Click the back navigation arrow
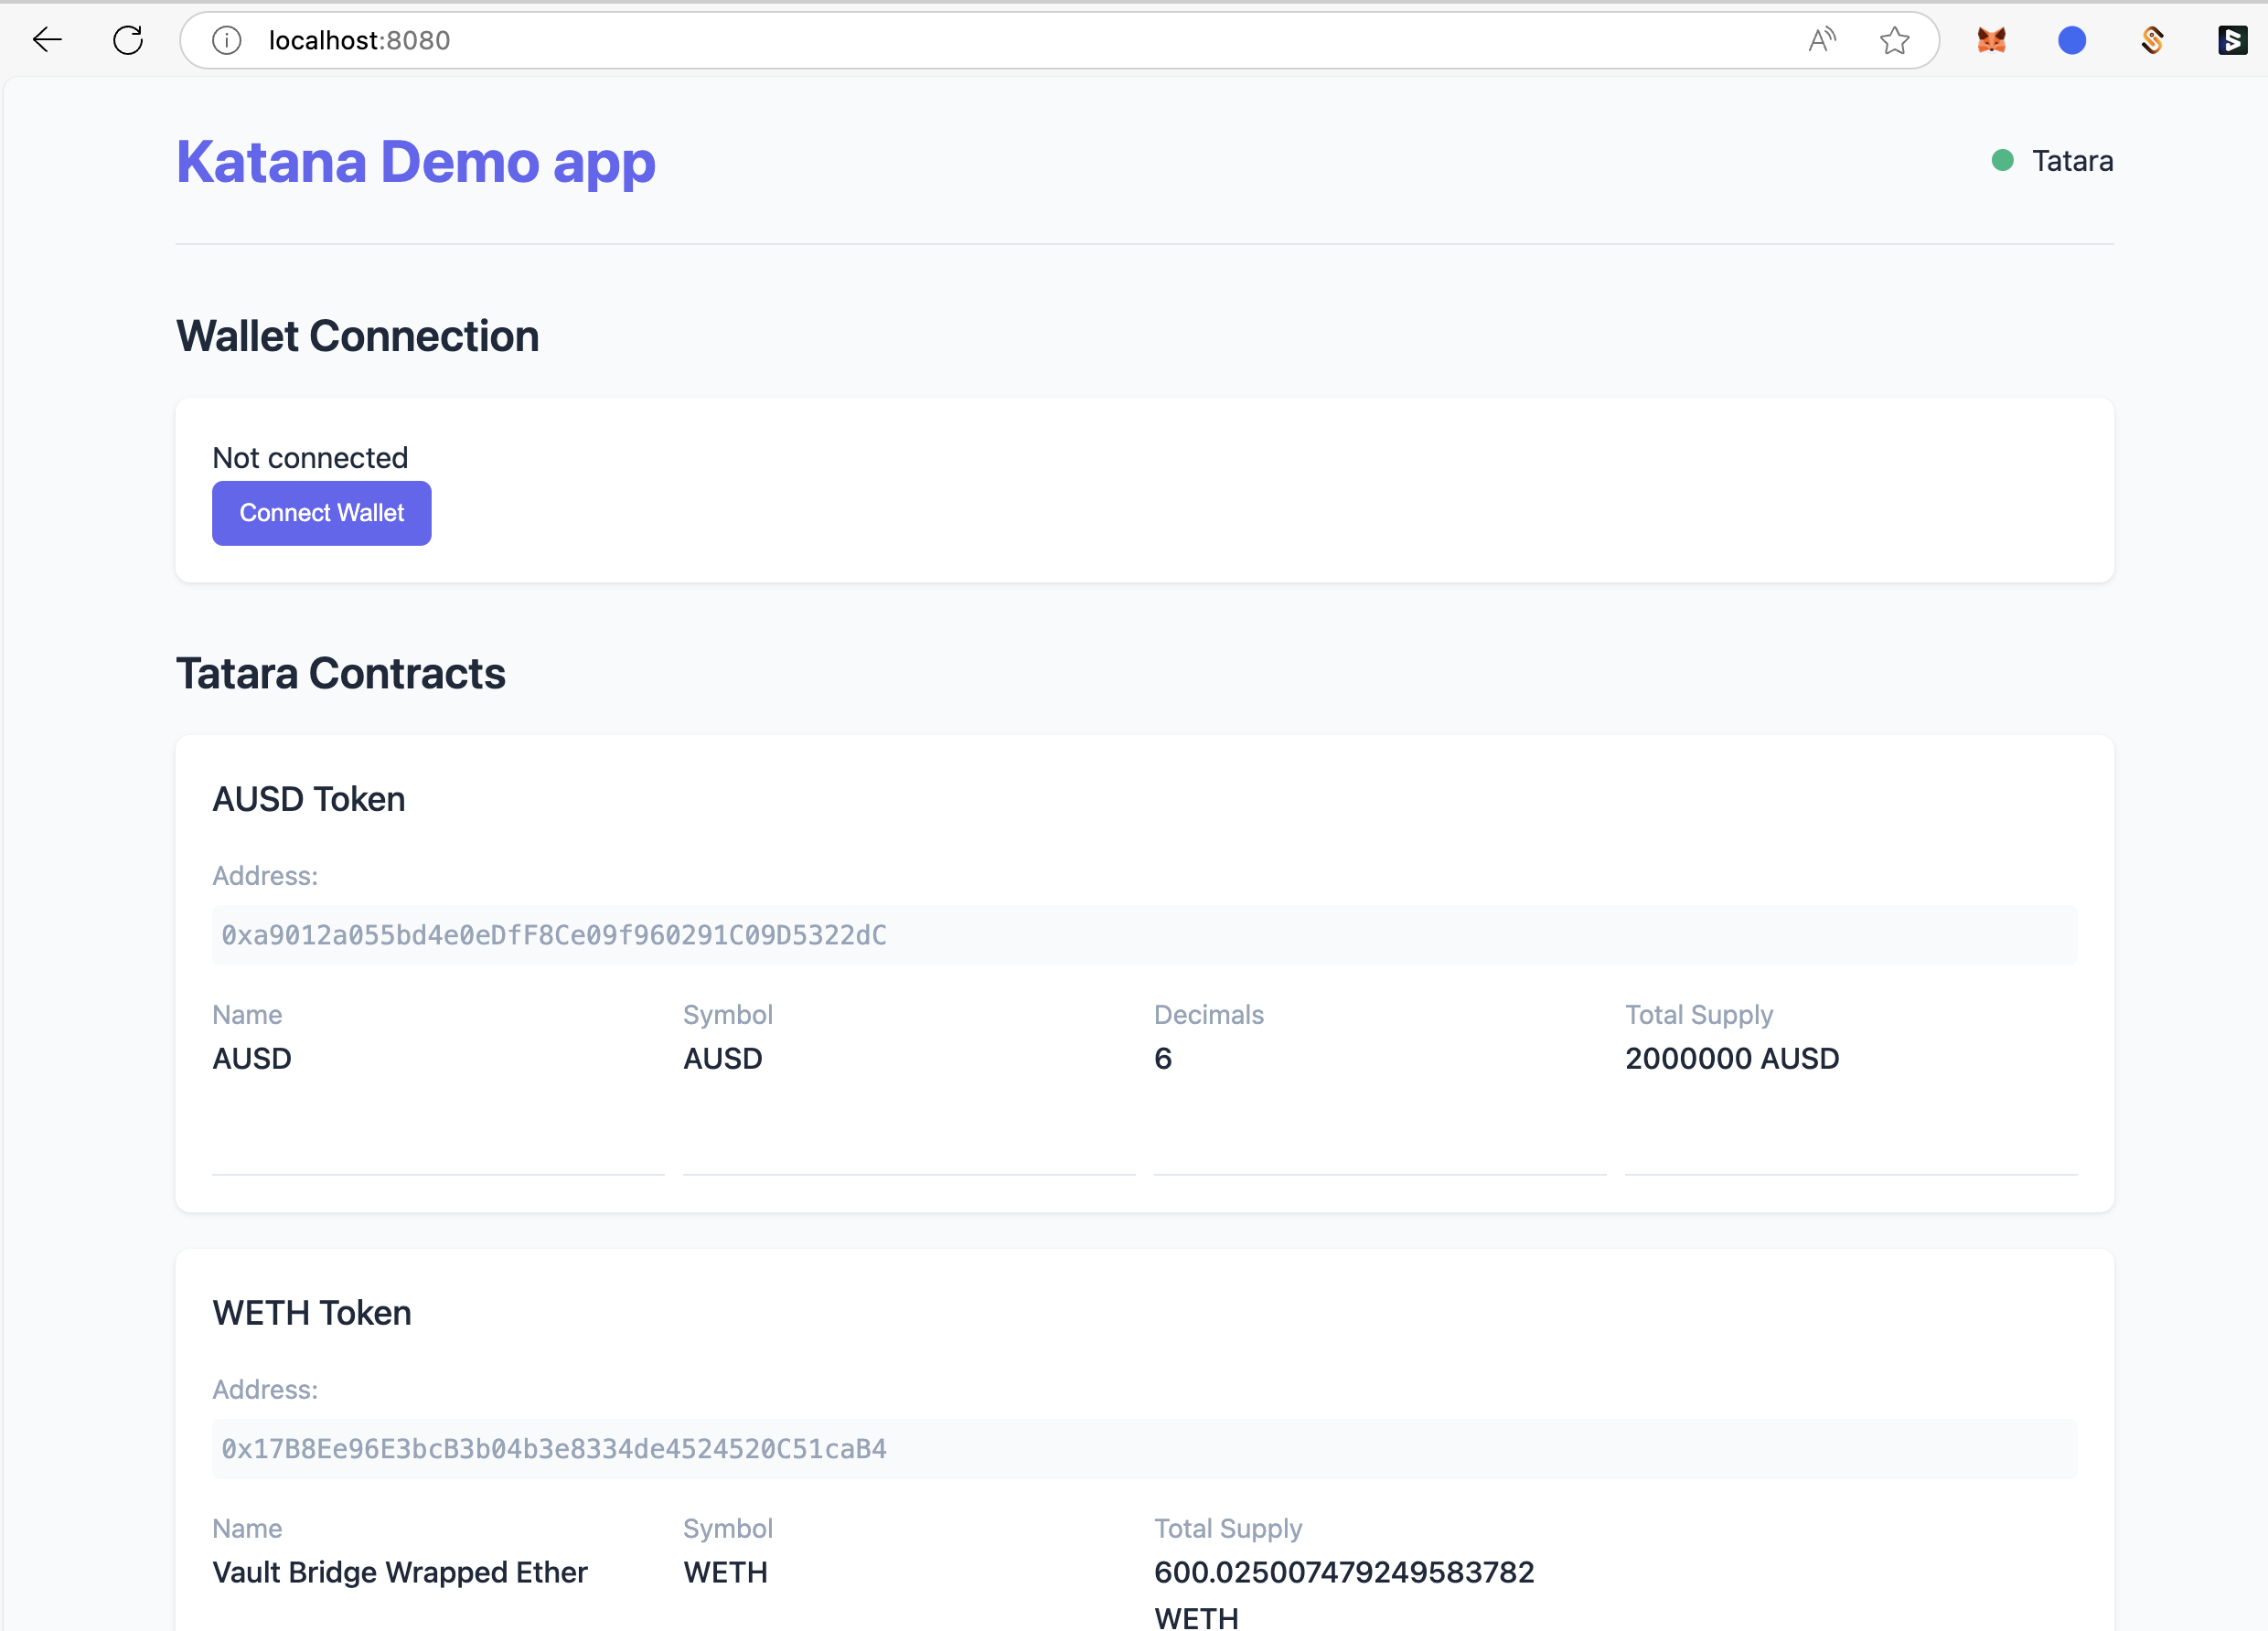 (47, 40)
